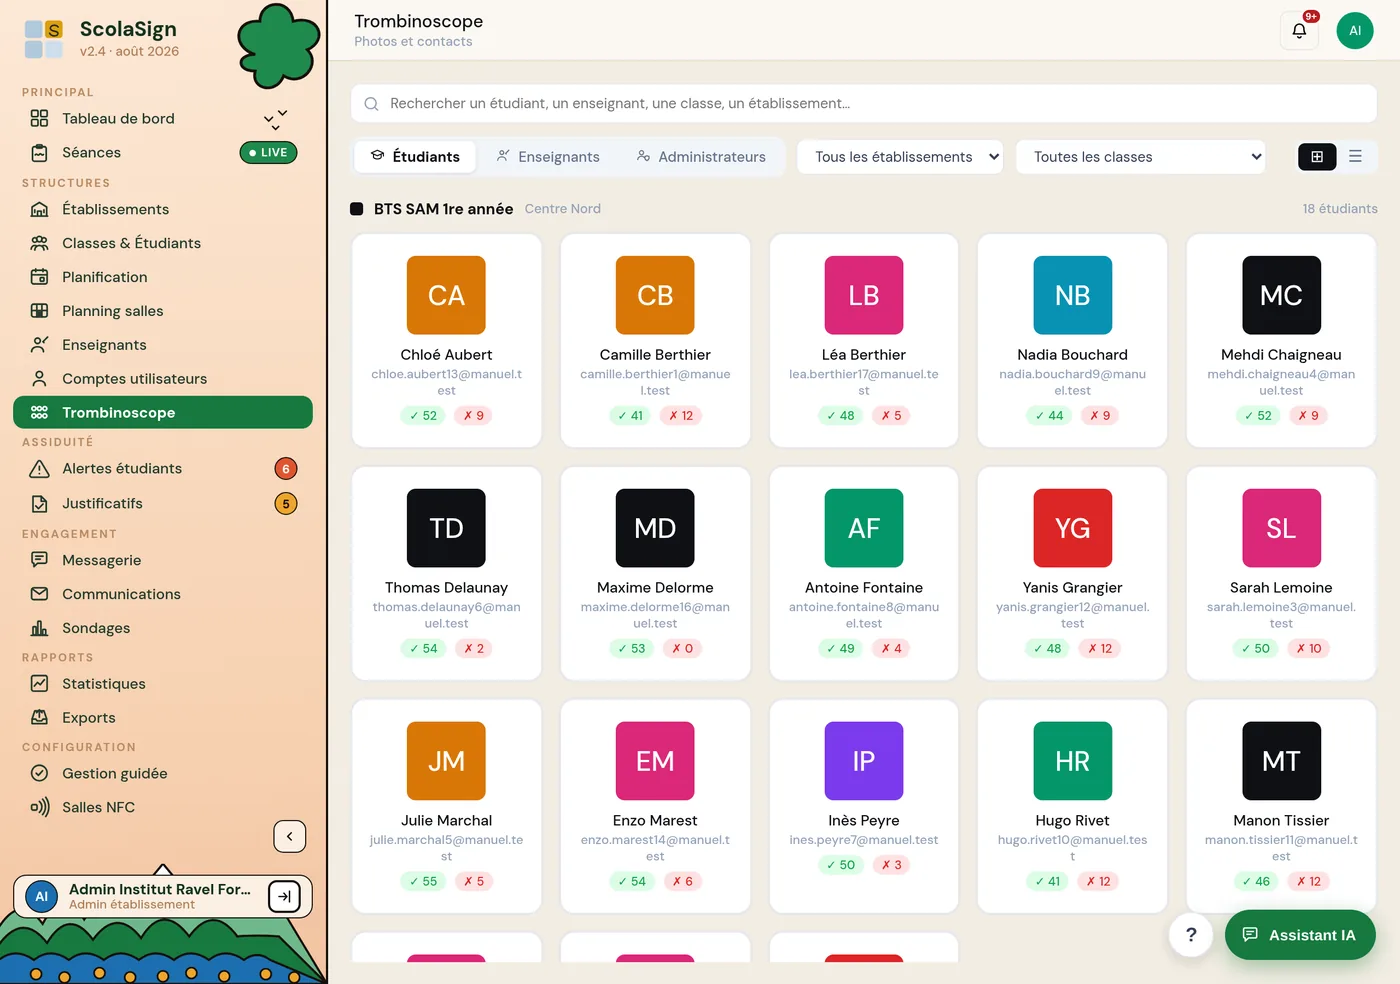Click the Planification calendar icon

[x=40, y=277]
